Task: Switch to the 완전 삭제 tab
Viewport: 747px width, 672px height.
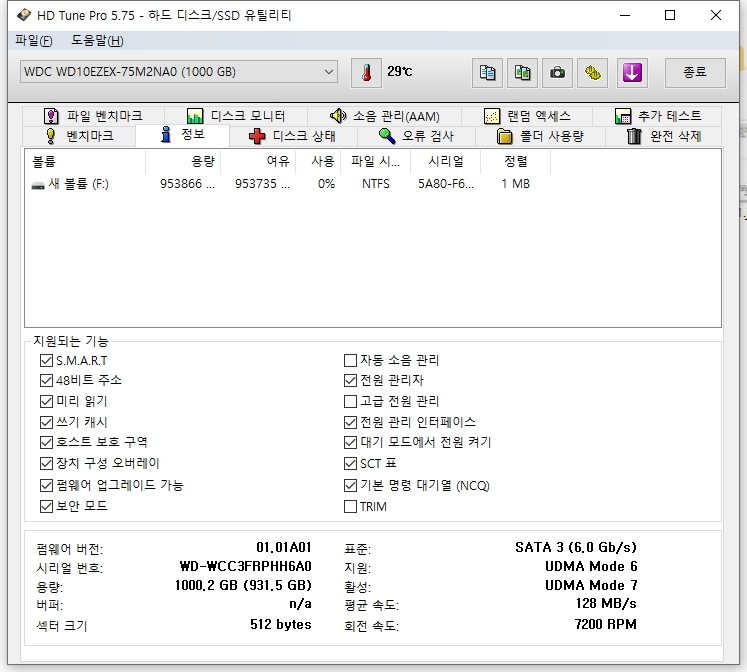Action: click(x=664, y=136)
